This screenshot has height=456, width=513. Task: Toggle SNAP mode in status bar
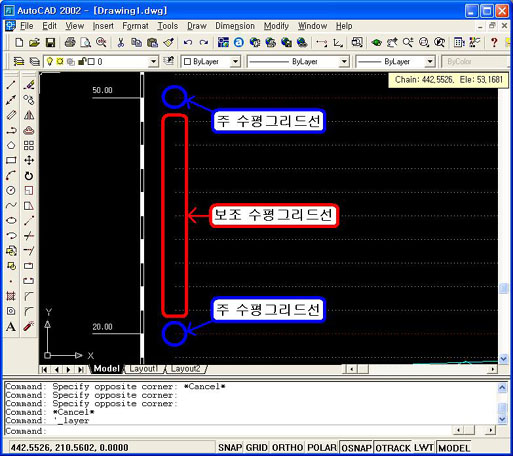click(230, 447)
